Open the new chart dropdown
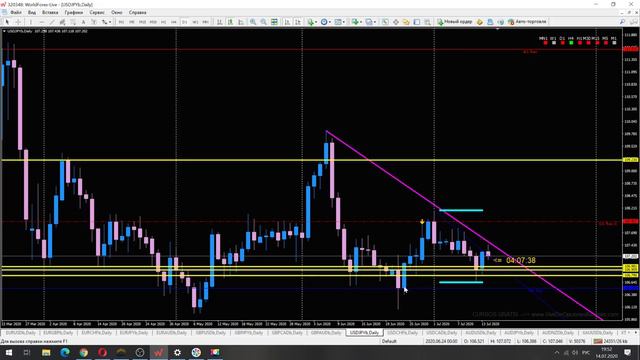640x360 pixels. pyautogui.click(x=356, y=22)
